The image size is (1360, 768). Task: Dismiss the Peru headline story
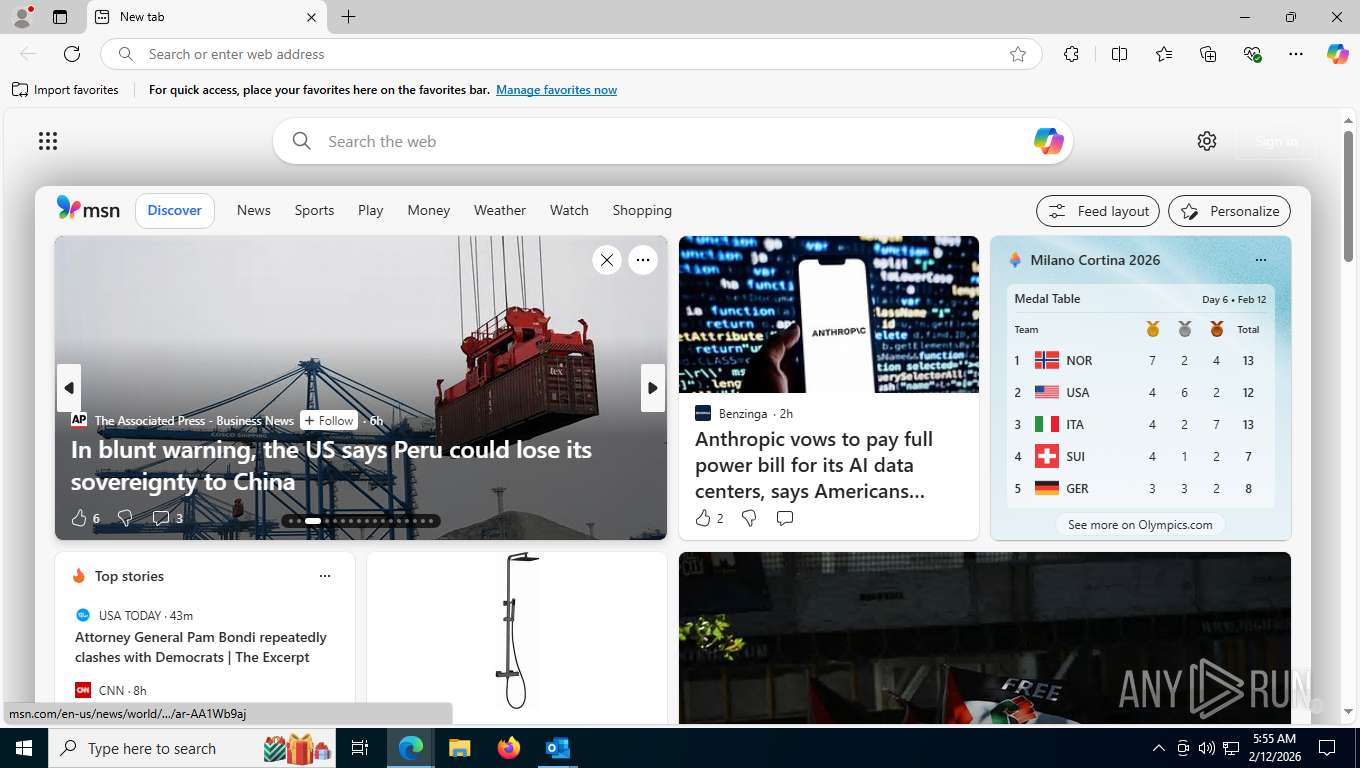coord(606,260)
